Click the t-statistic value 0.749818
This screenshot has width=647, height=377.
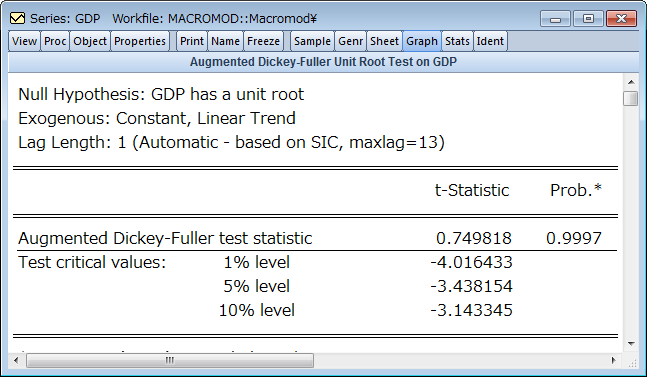point(474,238)
